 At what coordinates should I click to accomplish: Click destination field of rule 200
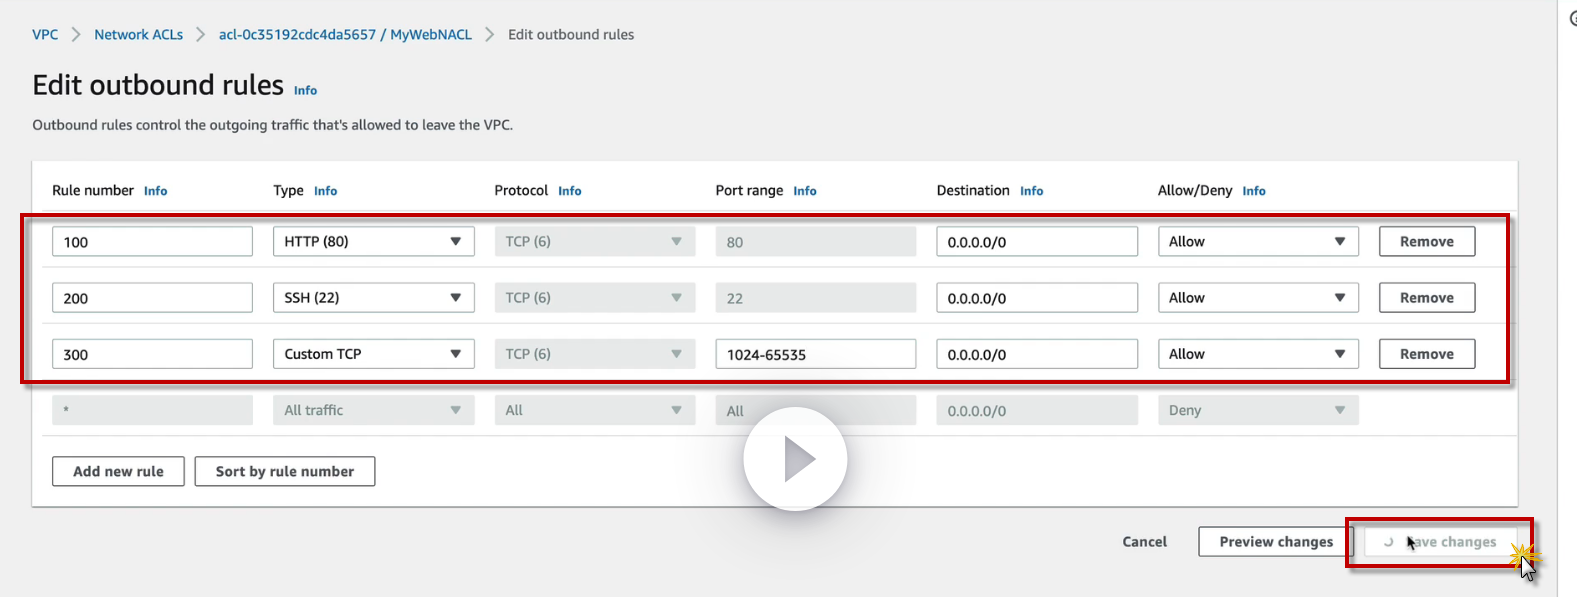pos(1036,298)
